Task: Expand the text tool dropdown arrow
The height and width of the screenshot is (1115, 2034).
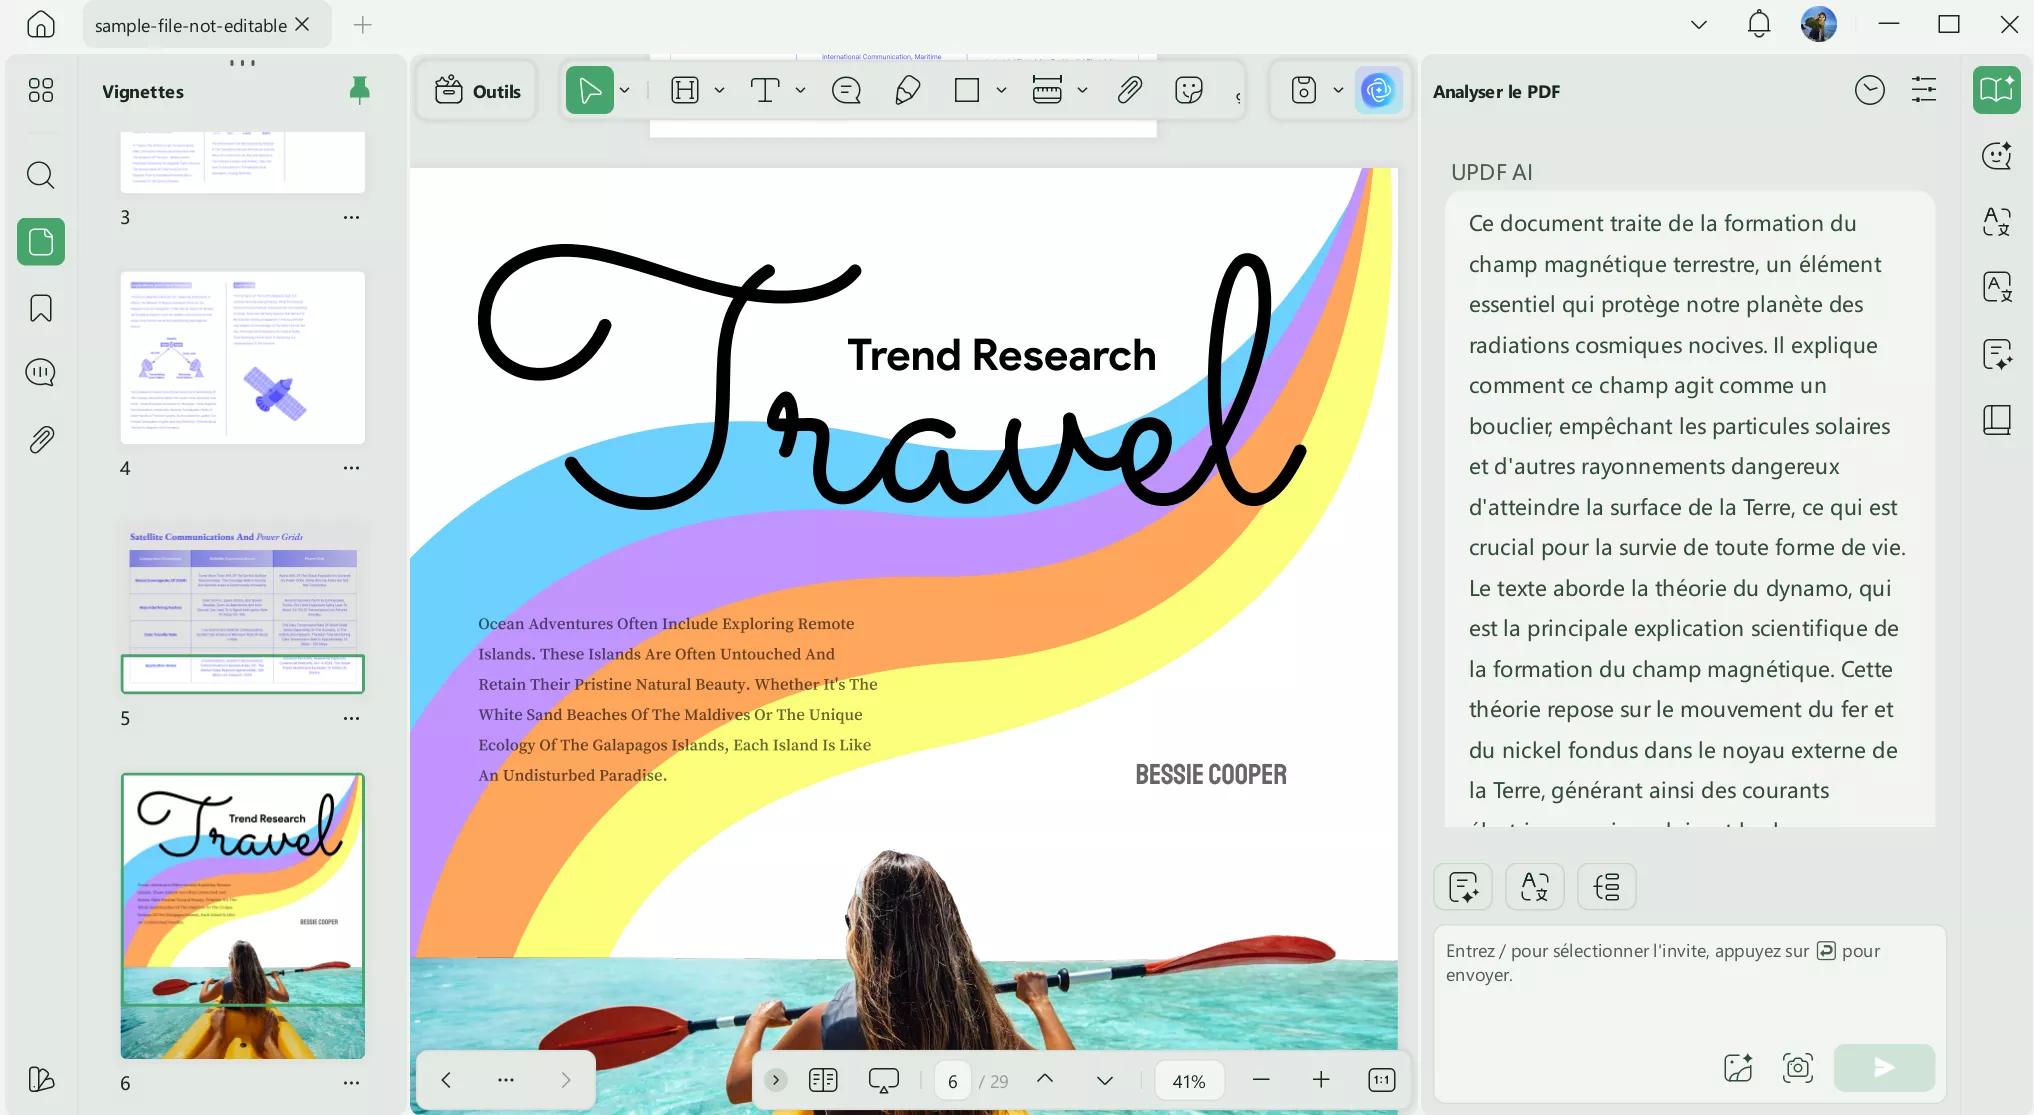Action: [800, 91]
